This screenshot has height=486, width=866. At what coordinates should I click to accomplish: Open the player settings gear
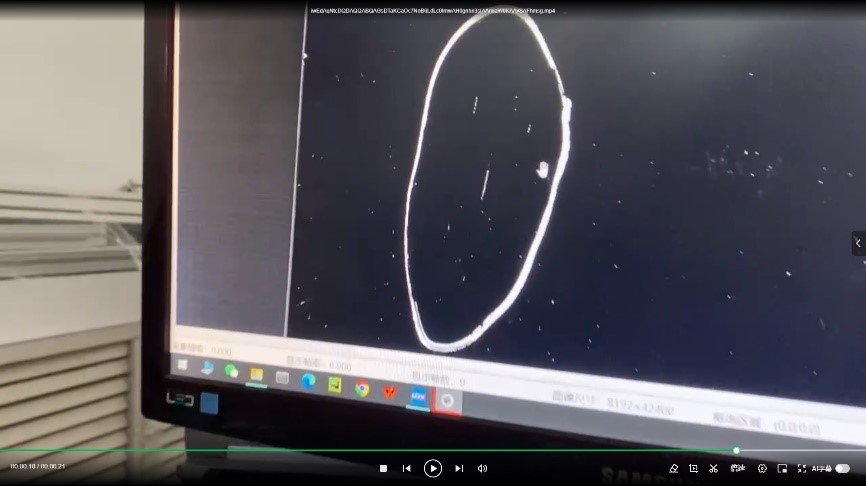click(x=762, y=468)
